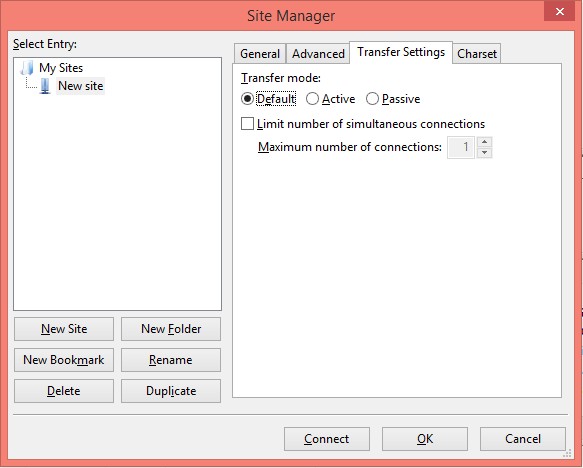This screenshot has height=468, width=583.
Task: Select the My Sites tree label
Action: tap(61, 68)
